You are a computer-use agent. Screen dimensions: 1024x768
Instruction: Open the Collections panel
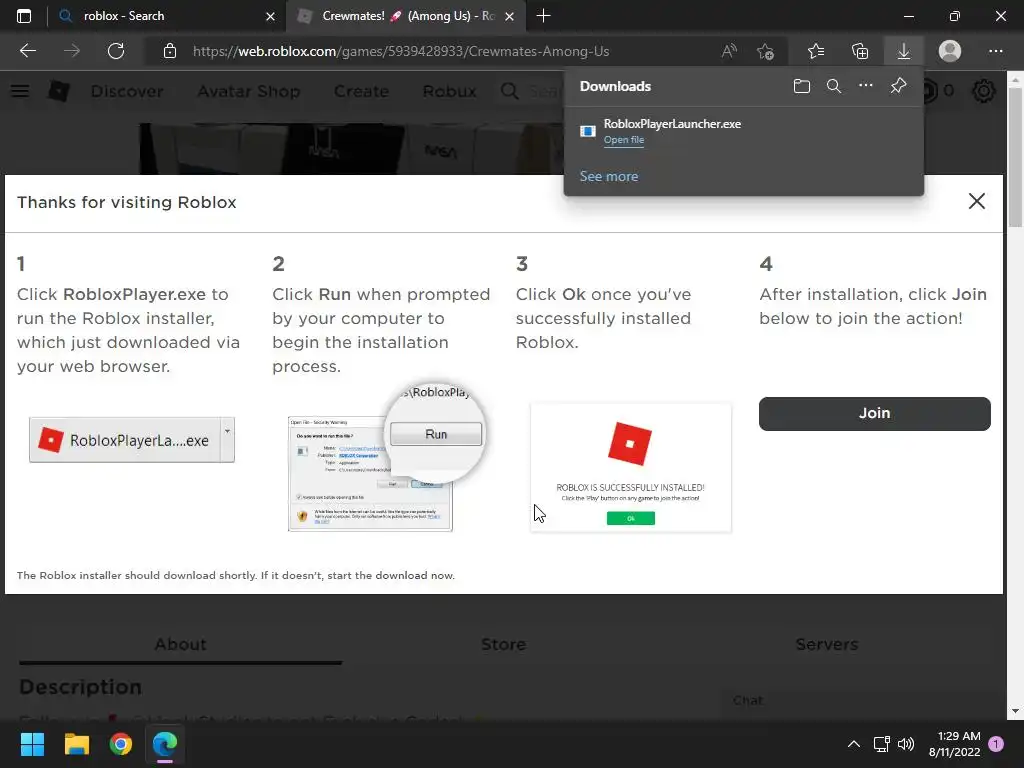(860, 51)
